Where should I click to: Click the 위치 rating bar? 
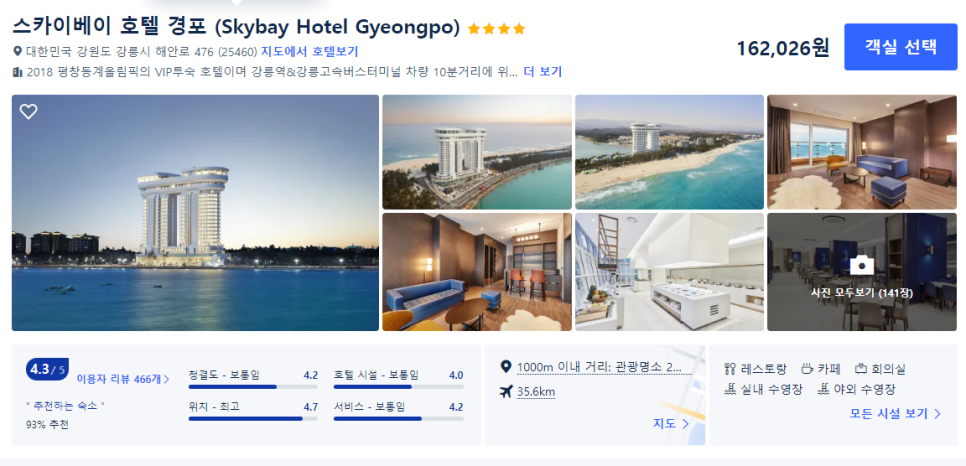click(253, 419)
